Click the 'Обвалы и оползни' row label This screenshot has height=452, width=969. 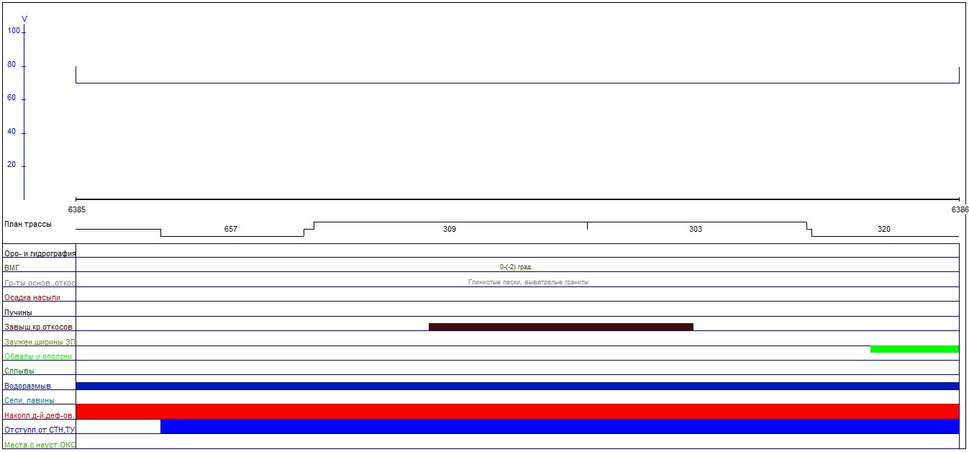[x=38, y=356]
